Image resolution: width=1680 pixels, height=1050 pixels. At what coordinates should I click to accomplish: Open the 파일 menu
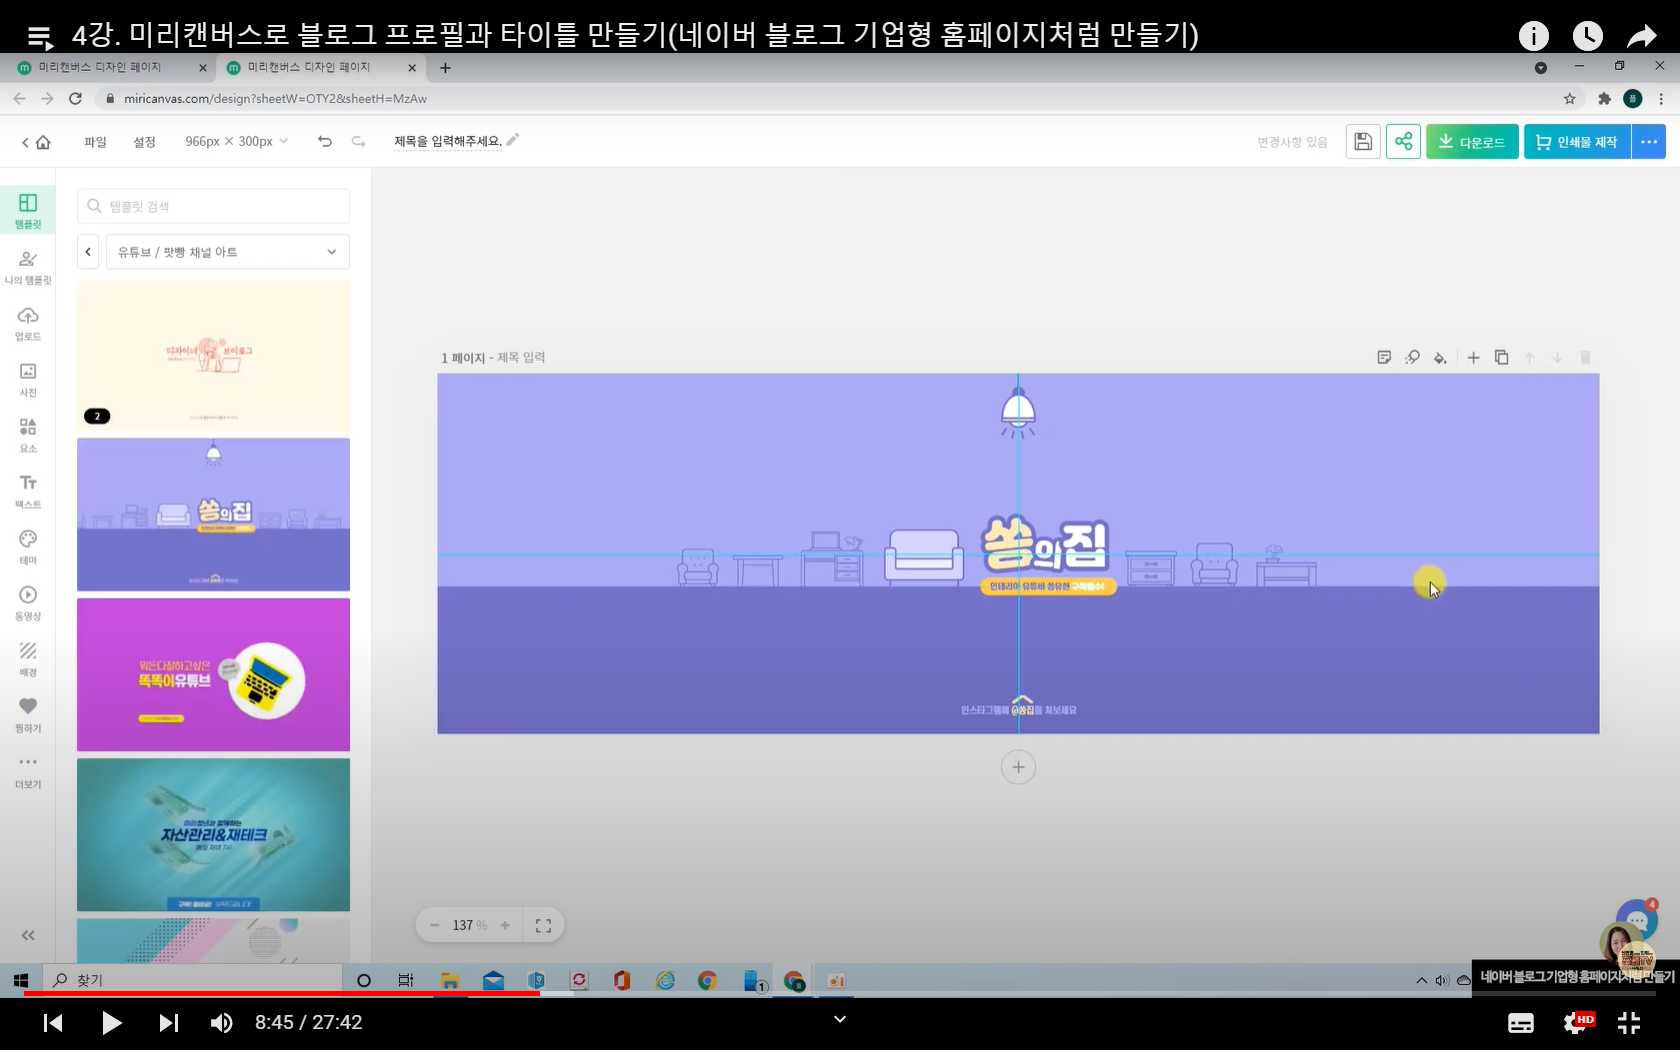(95, 142)
